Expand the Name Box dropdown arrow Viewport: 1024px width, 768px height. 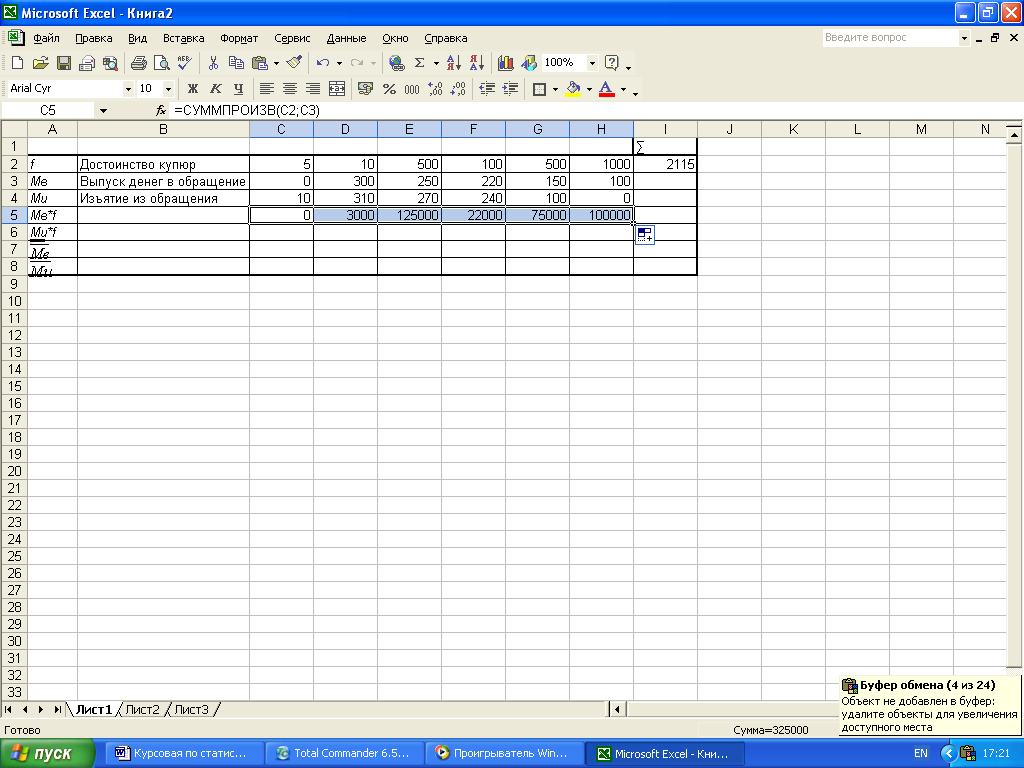(x=103, y=110)
